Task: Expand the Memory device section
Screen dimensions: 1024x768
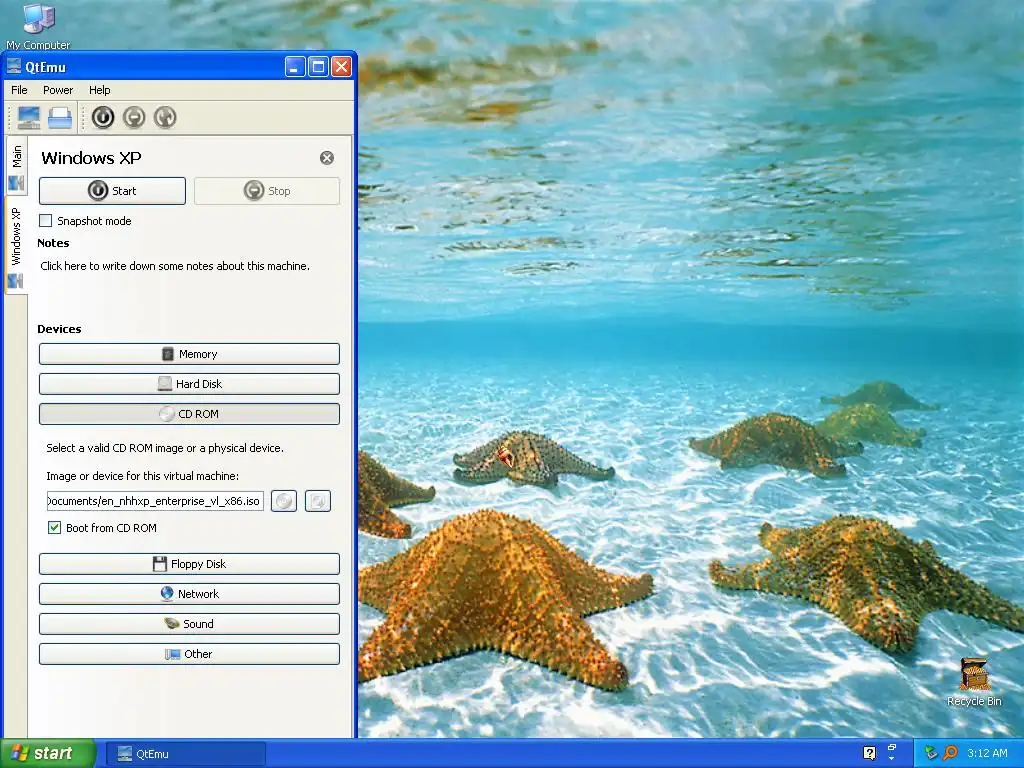Action: point(189,354)
